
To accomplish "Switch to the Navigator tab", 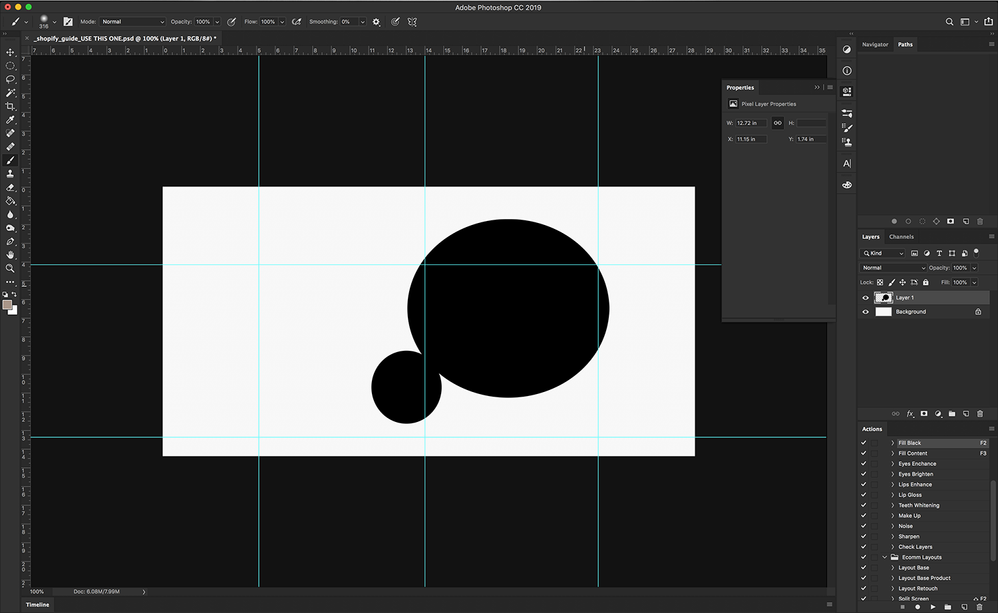I will click(x=874, y=44).
